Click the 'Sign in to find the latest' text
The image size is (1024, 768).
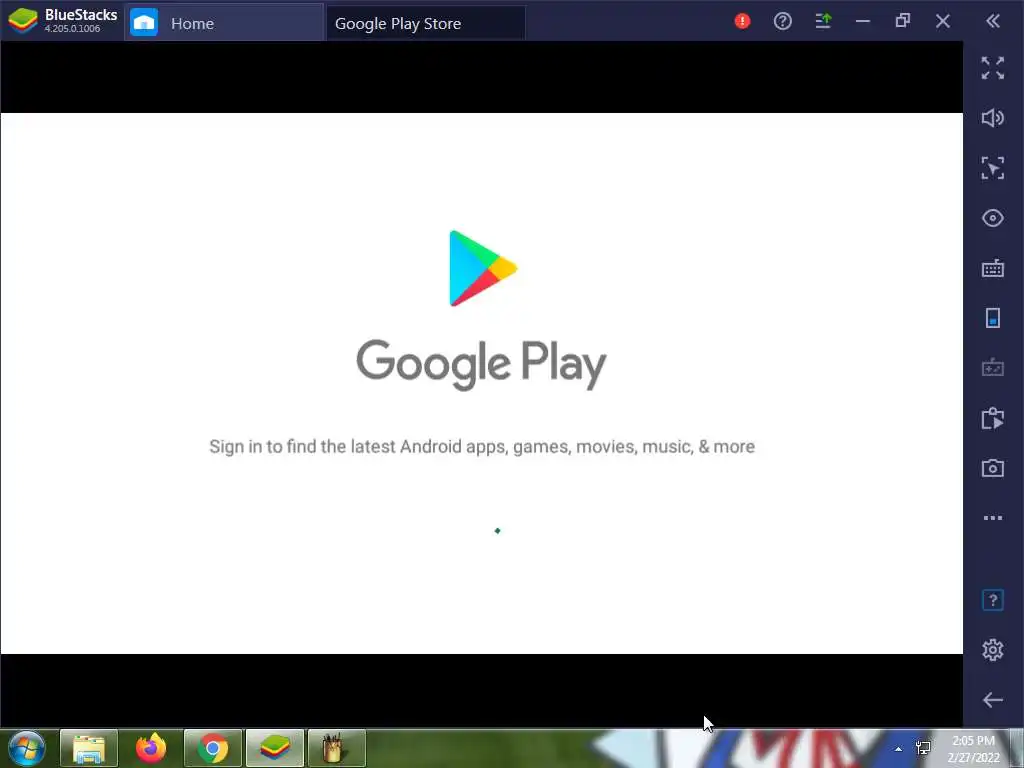[481, 447]
